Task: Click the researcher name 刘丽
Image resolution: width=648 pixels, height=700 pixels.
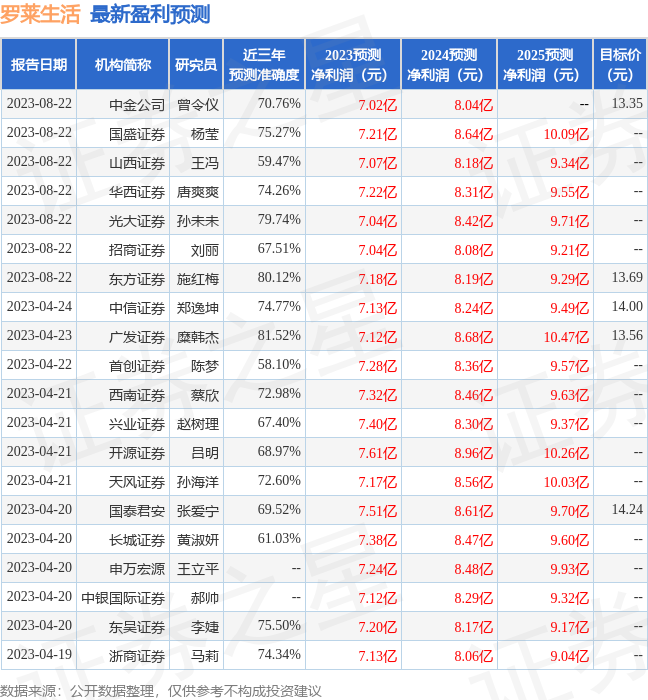Action: pos(205,250)
